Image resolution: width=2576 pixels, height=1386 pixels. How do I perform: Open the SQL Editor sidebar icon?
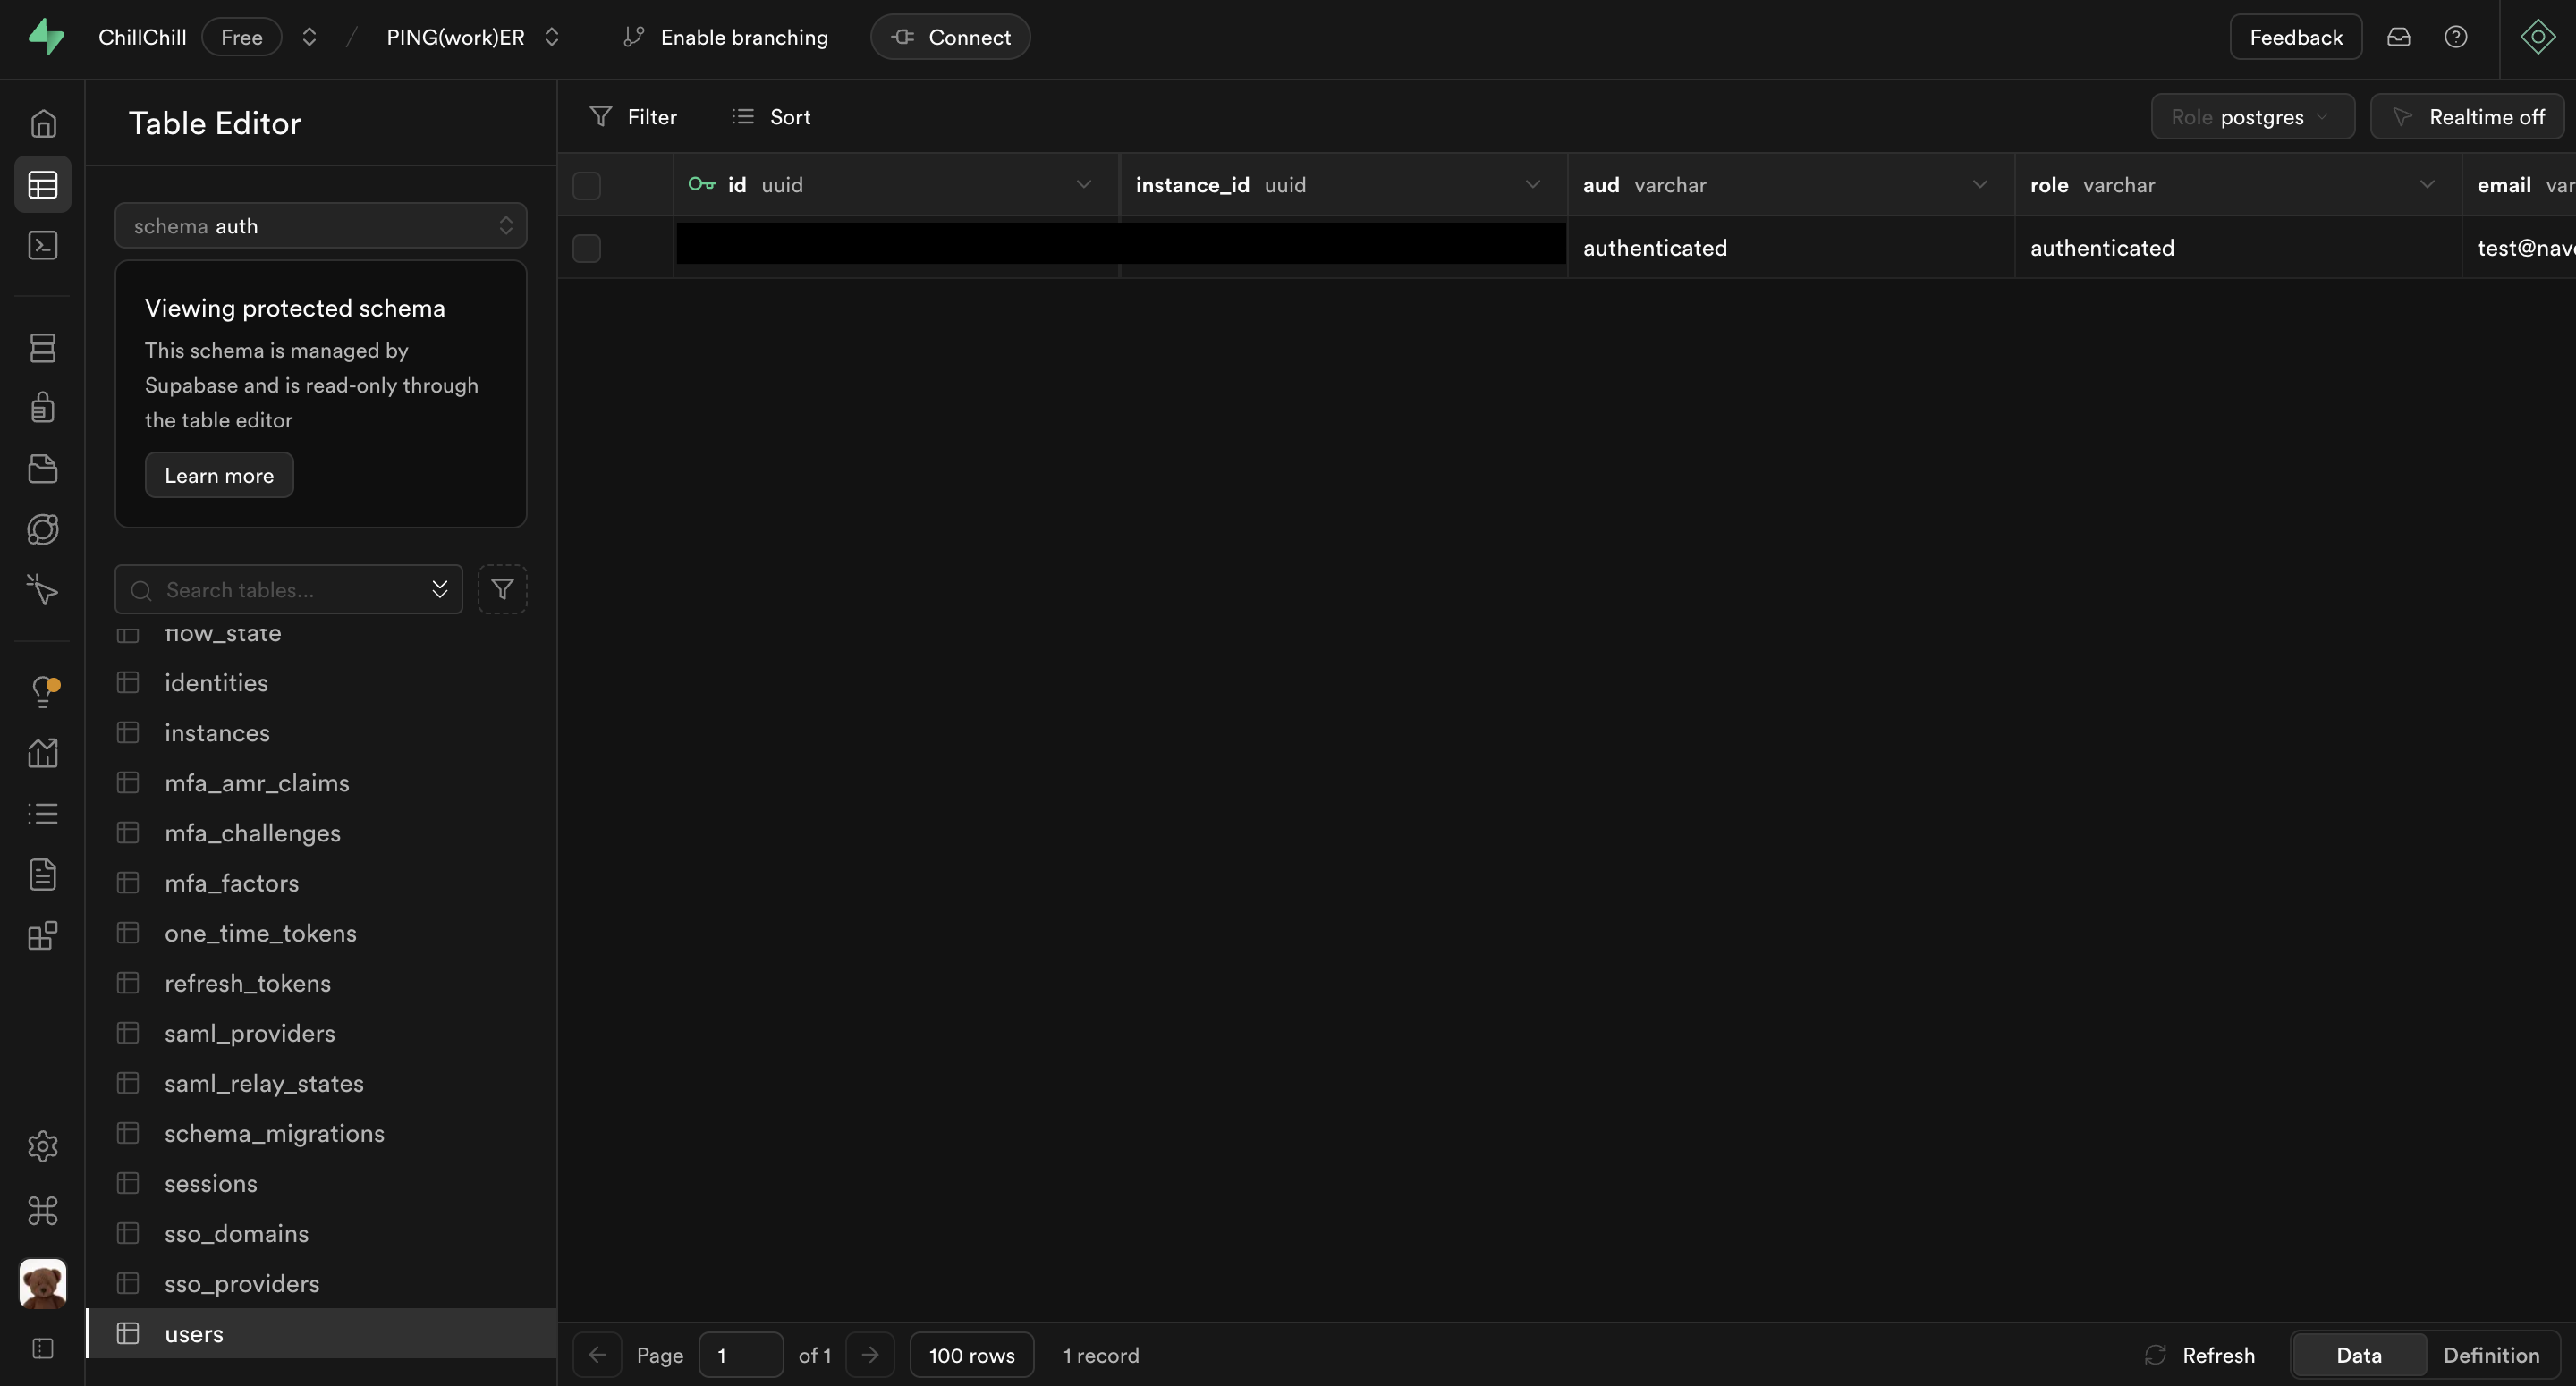pyautogui.click(x=42, y=246)
